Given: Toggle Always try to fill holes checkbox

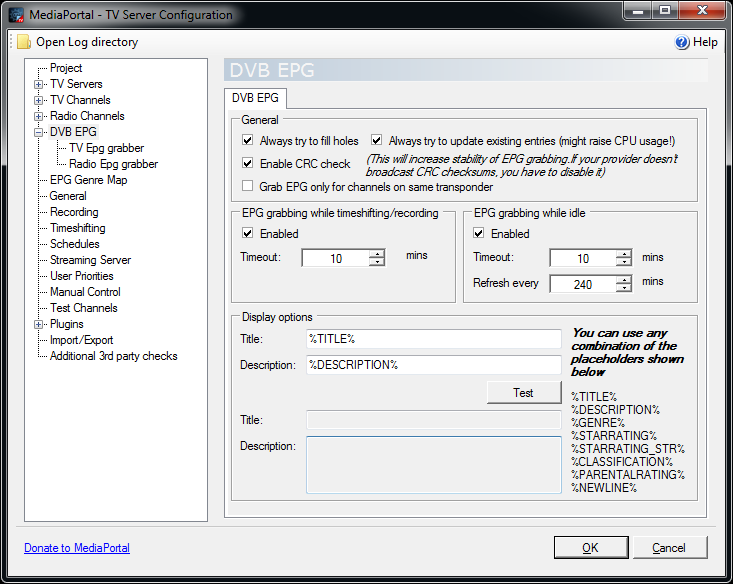Looking at the screenshot, I should pos(248,140).
